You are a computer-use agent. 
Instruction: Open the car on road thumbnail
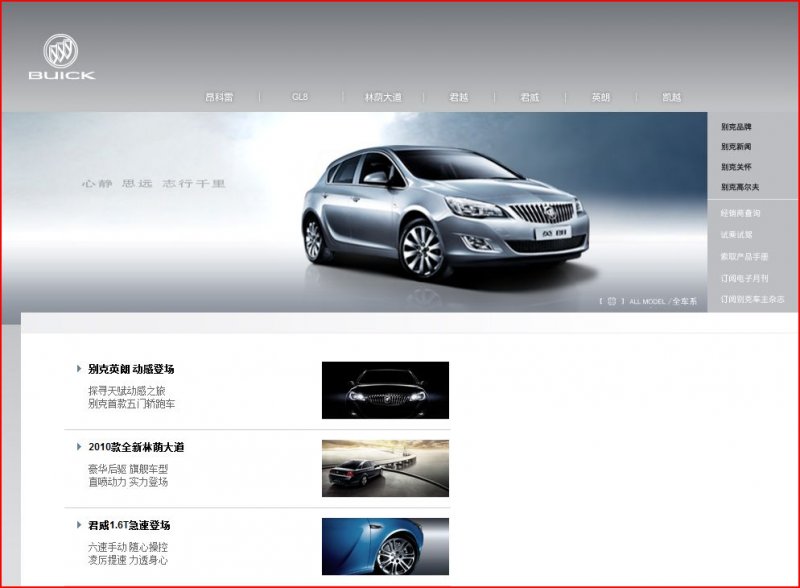[x=385, y=468]
